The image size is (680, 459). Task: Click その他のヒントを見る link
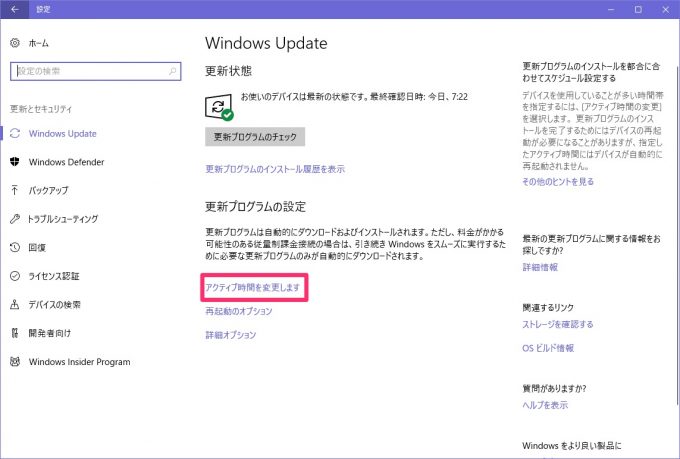pyautogui.click(x=558, y=181)
